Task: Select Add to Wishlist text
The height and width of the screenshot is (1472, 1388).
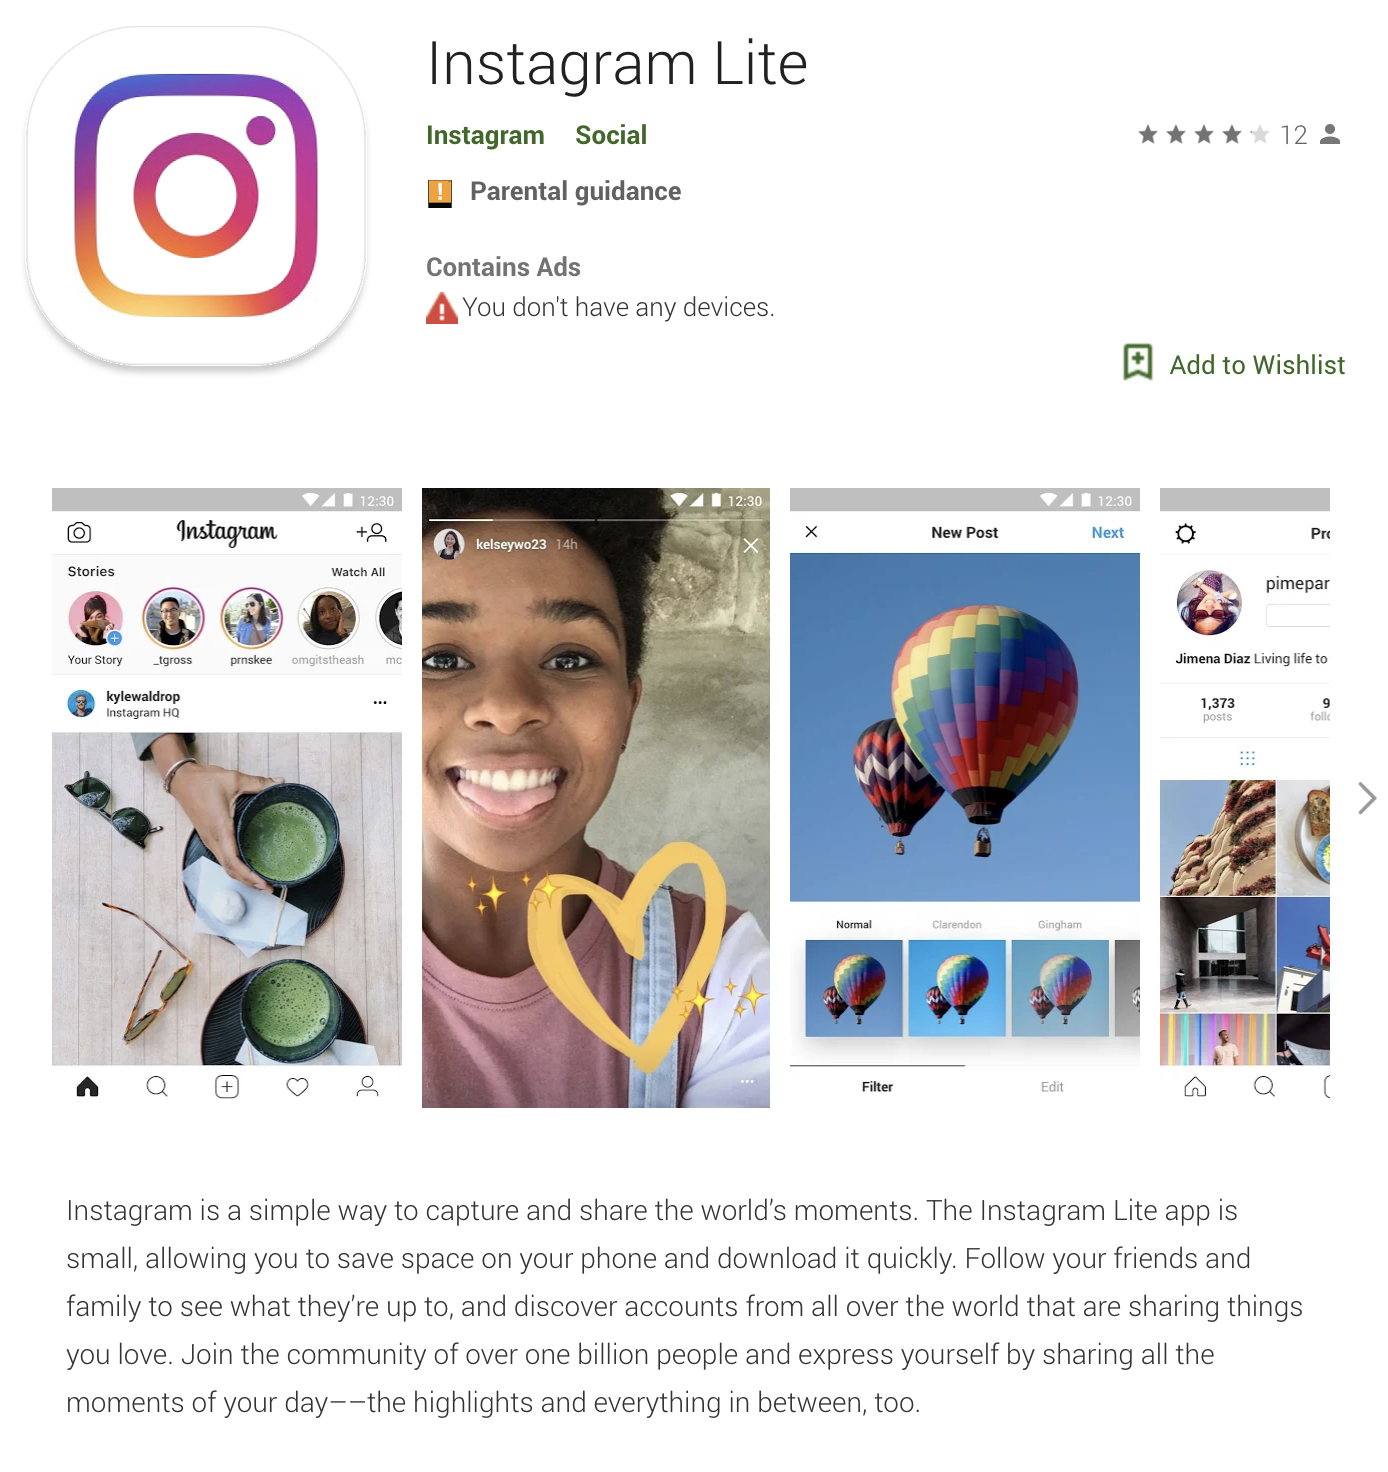Action: [1257, 365]
